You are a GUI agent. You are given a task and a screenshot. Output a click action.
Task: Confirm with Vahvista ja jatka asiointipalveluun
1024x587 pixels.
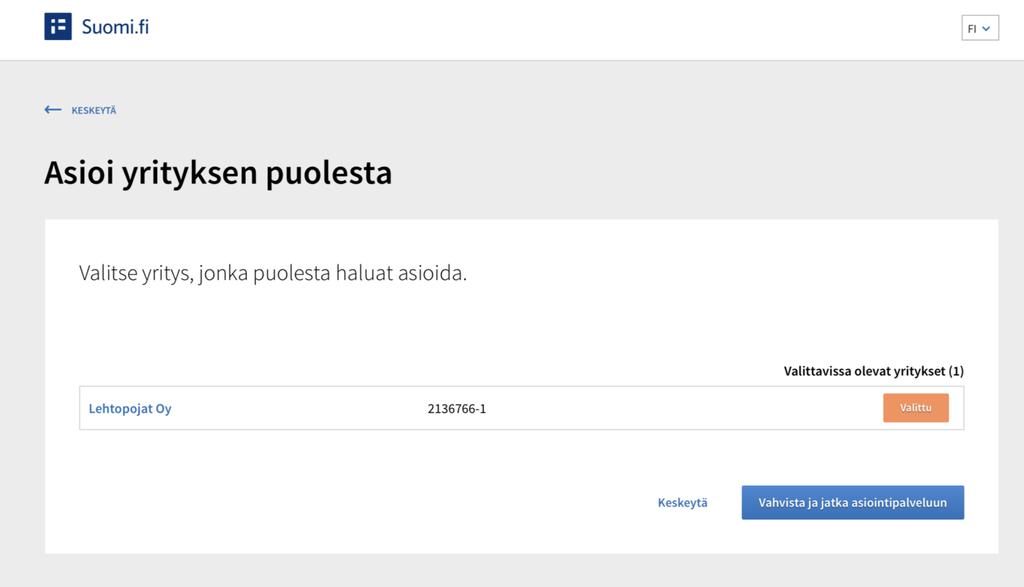pos(852,502)
